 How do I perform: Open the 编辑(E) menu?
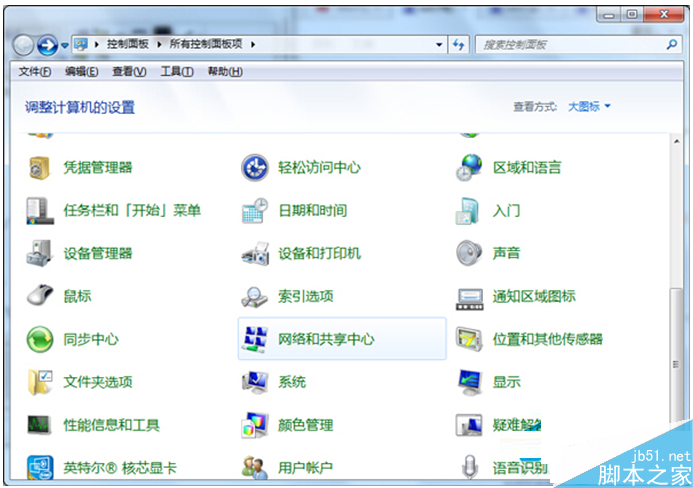point(81,71)
